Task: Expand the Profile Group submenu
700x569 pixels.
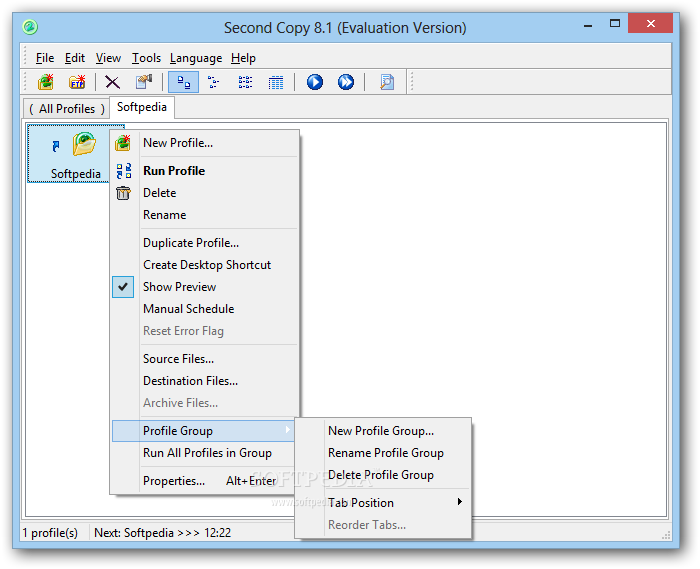Action: 204,431
